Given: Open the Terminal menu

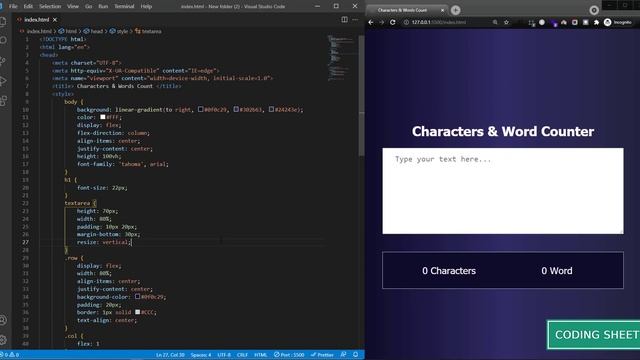Looking at the screenshot, I should click(124, 6).
